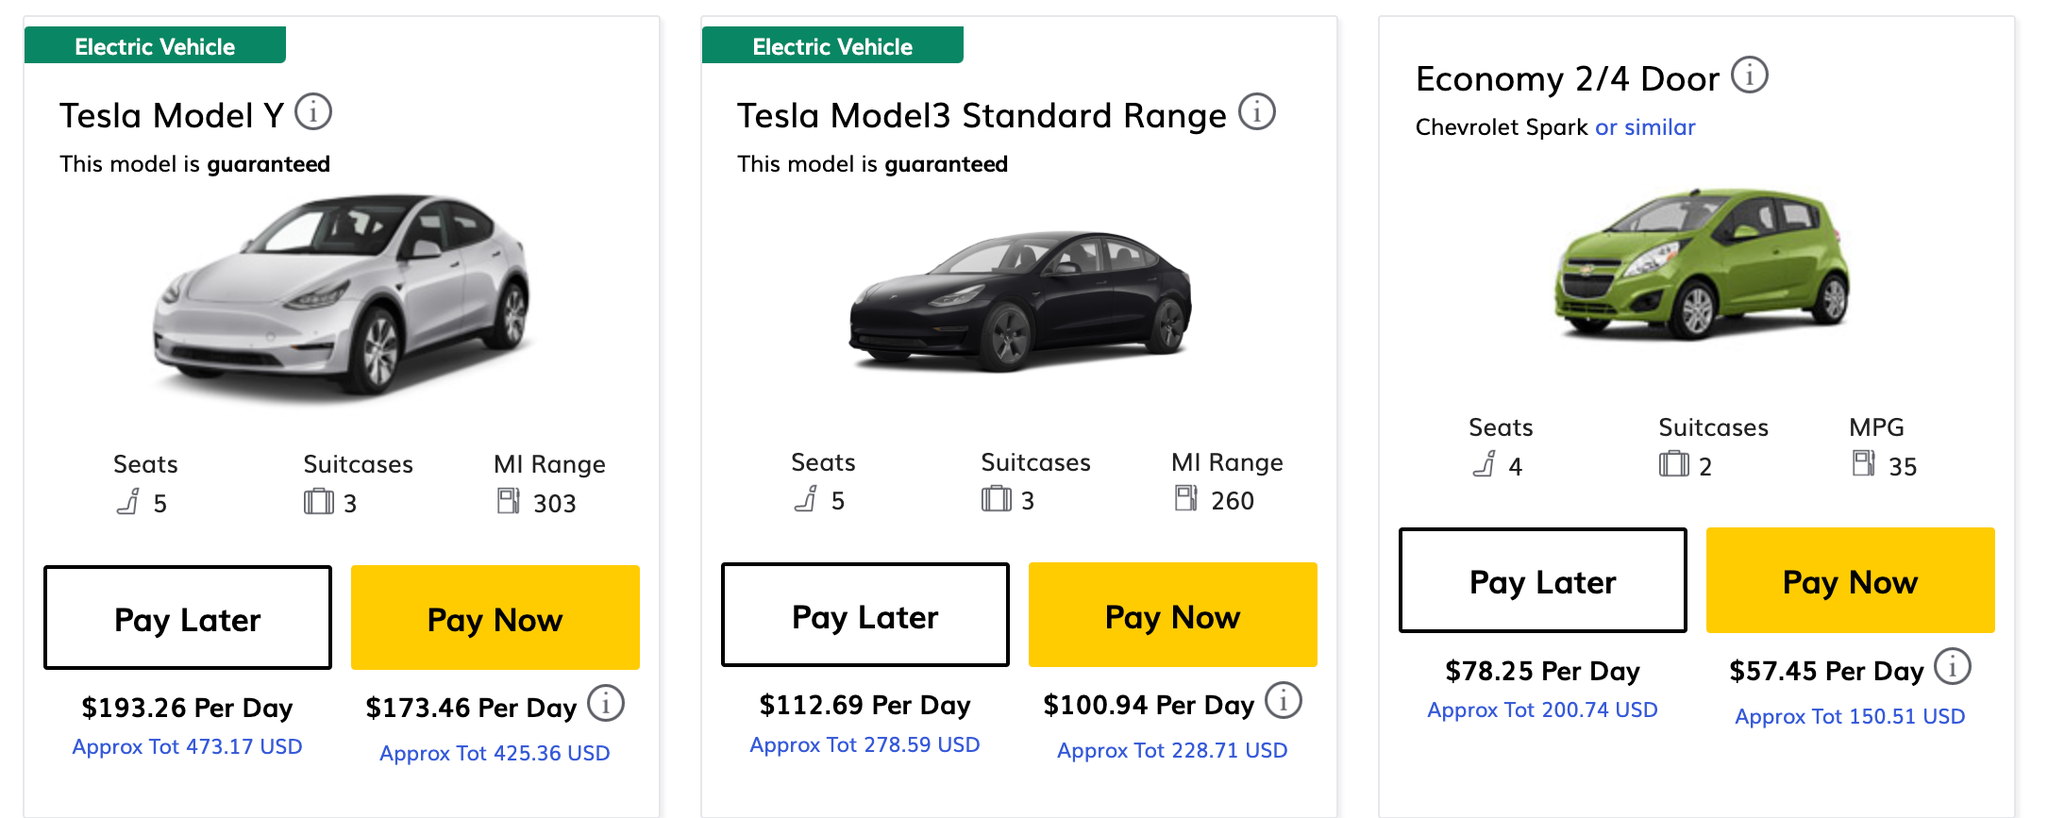Select Pay Later on the Chevrolet Spark
Viewport: 2048px width, 818px height.
click(1543, 581)
